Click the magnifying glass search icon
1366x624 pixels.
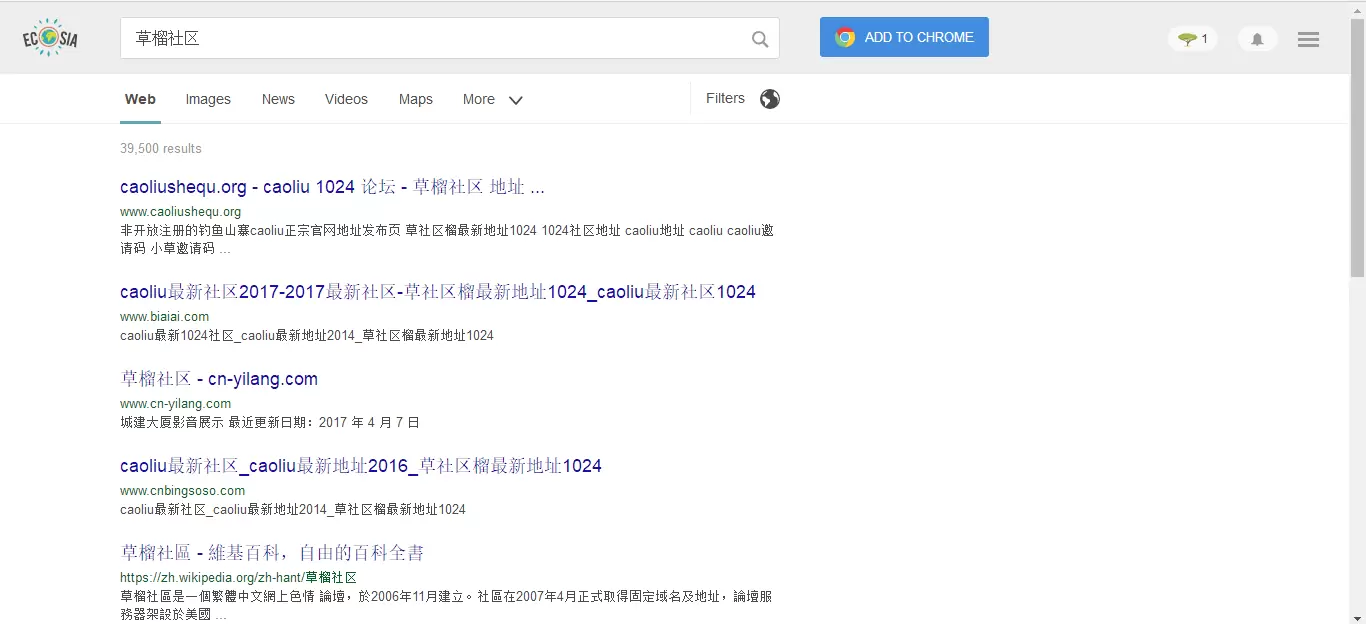point(760,39)
